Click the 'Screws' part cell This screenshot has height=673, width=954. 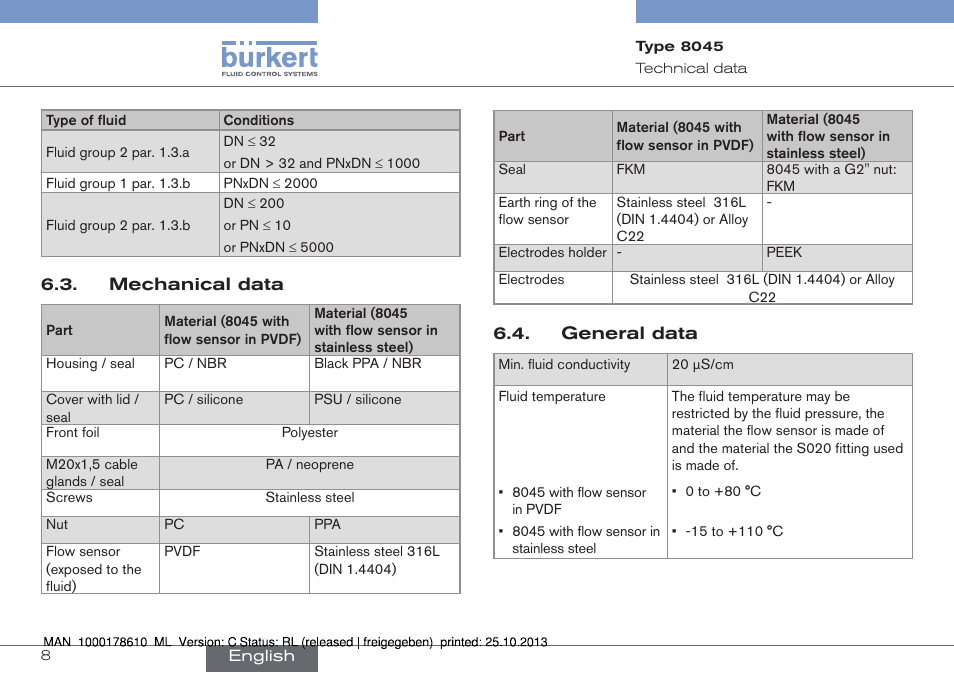click(x=100, y=503)
